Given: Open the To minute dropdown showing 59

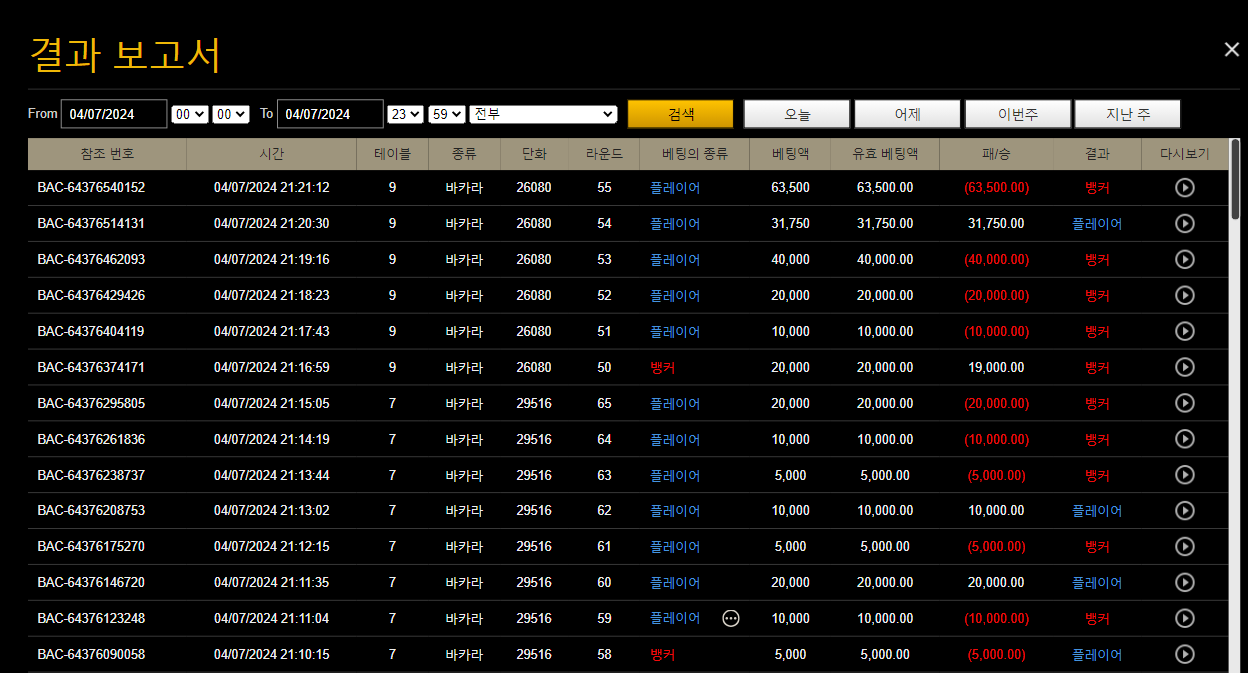Looking at the screenshot, I should [x=447, y=114].
